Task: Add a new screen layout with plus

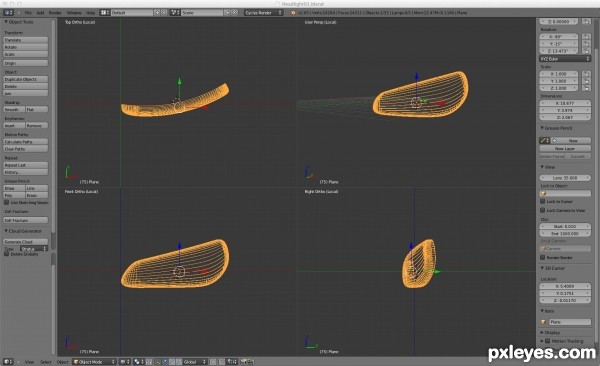Action: pos(157,13)
